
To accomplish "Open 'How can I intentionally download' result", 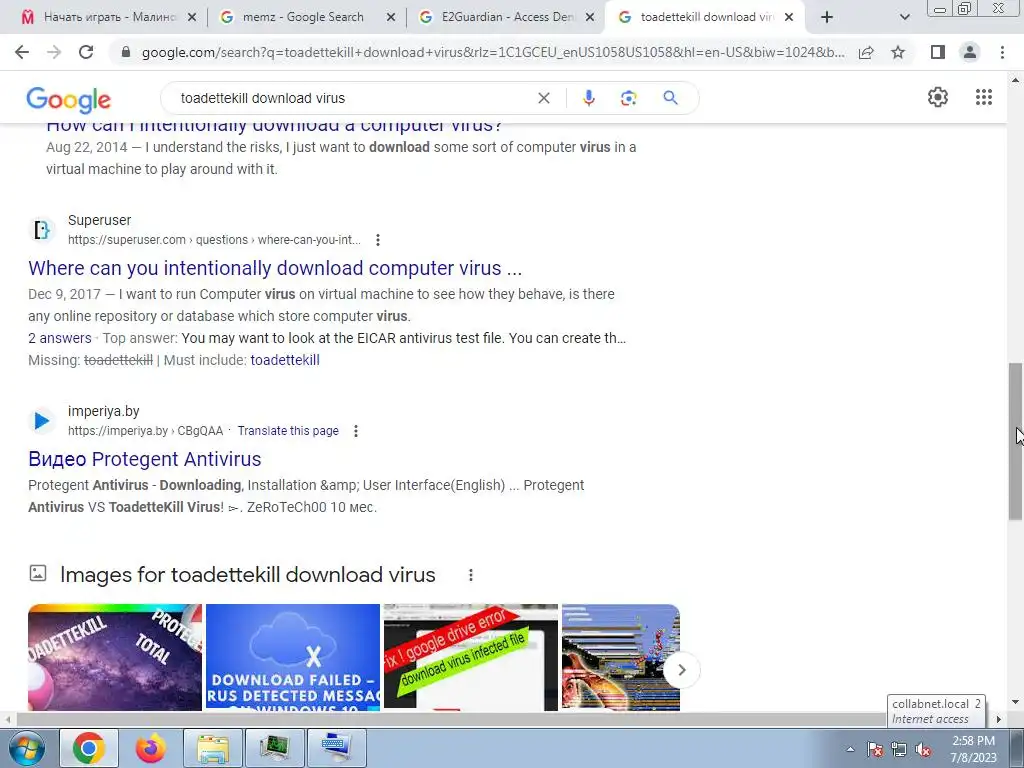I will tap(274, 127).
